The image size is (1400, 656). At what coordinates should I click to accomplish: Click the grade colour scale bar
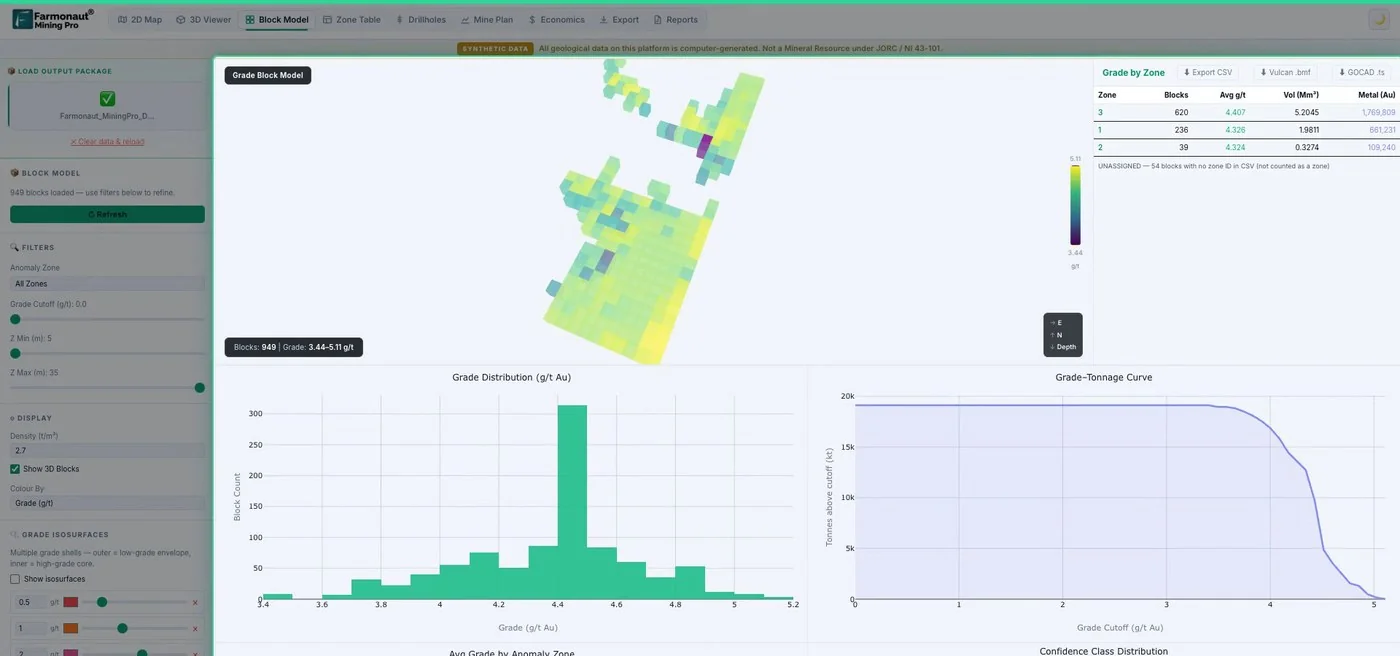click(x=1075, y=205)
